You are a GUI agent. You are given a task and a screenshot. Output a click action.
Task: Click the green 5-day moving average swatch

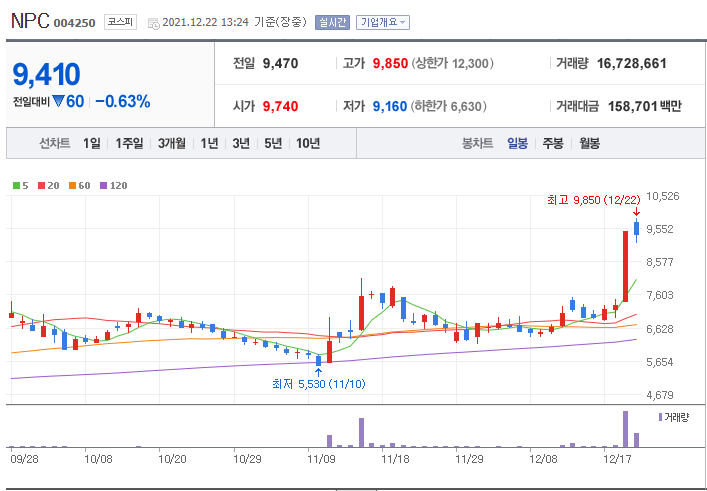coord(16,185)
